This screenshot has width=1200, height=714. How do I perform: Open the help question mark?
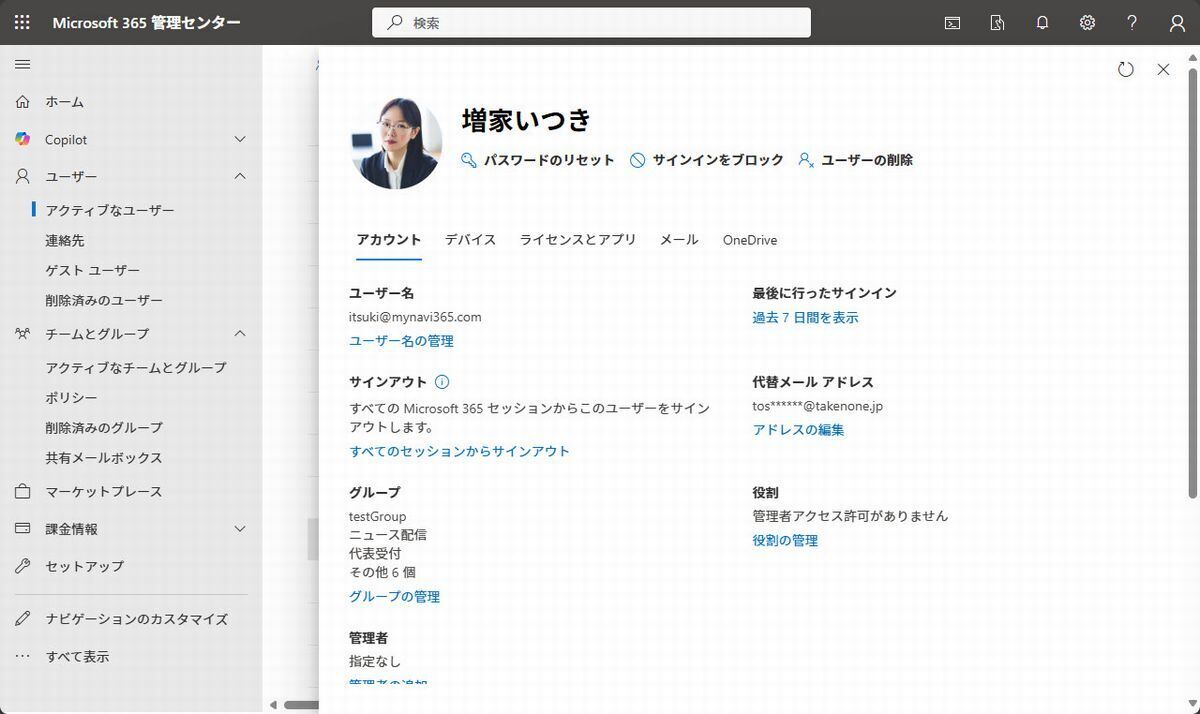coord(1132,22)
